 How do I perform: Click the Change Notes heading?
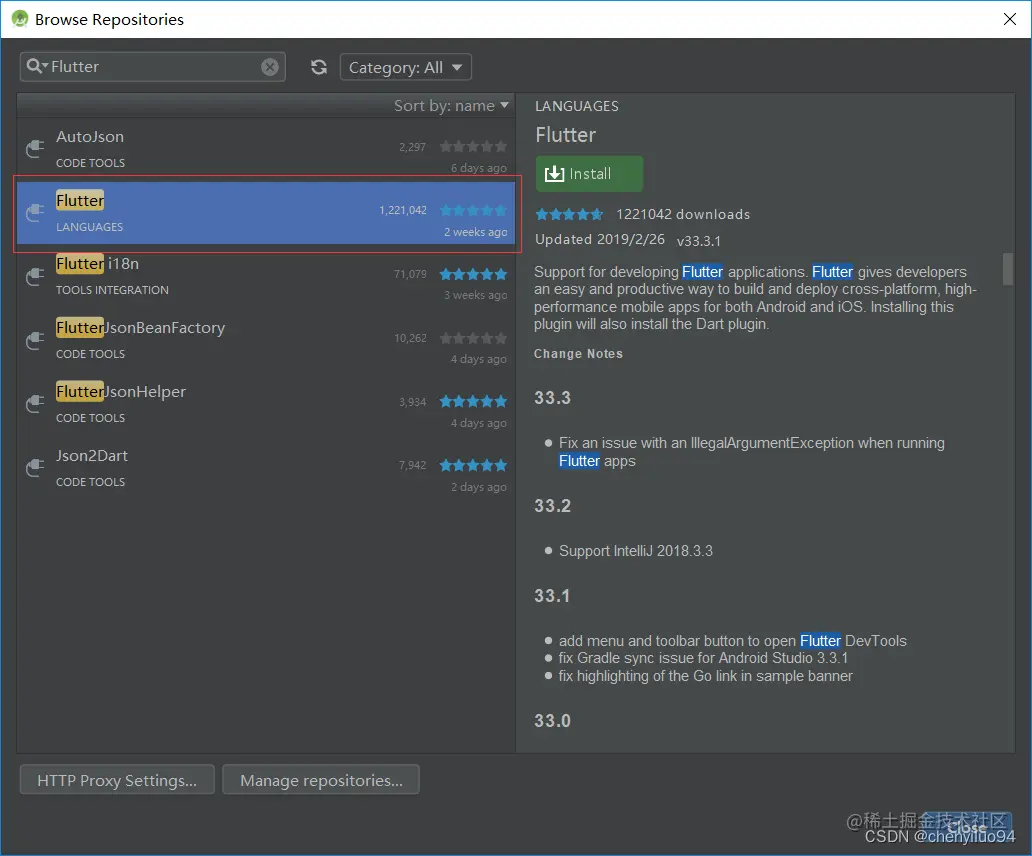pos(578,354)
